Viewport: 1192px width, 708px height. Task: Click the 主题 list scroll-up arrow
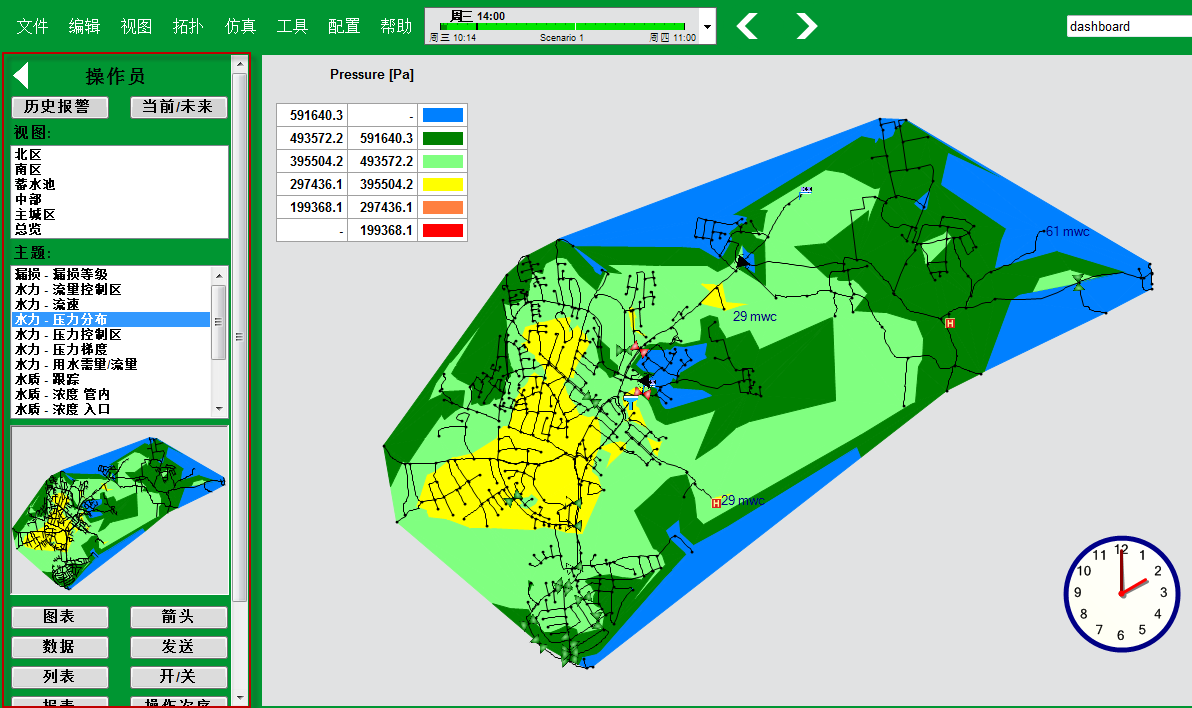tap(219, 275)
